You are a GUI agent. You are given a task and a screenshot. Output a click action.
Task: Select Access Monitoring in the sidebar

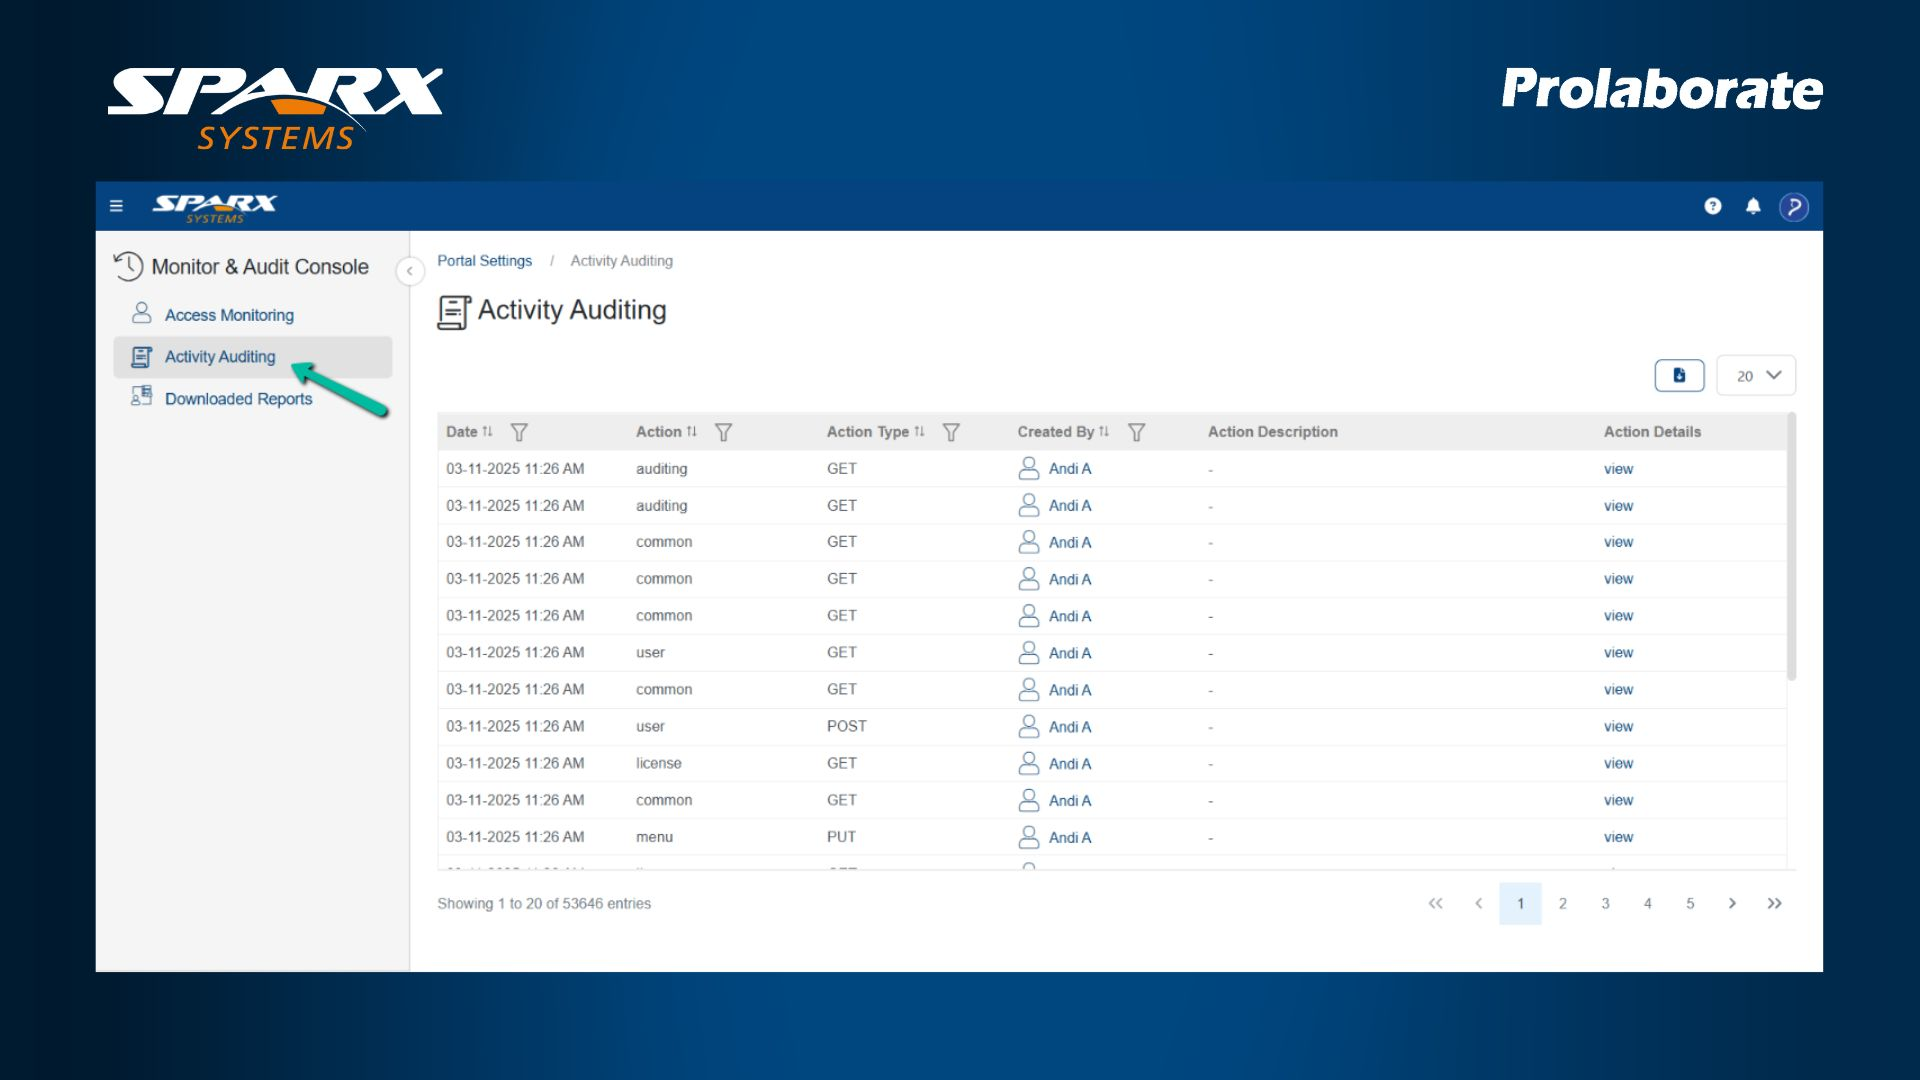click(229, 315)
